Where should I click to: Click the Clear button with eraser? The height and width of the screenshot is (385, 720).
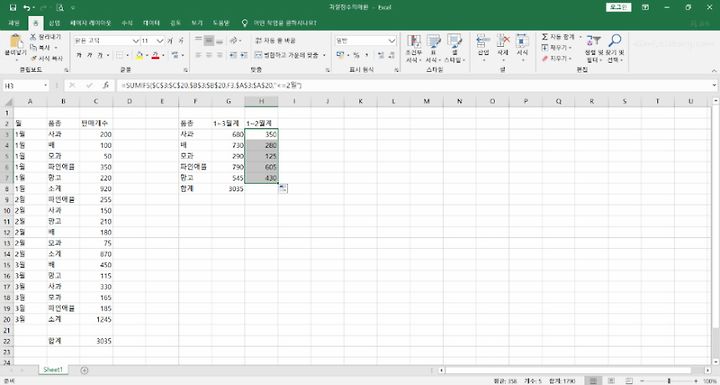point(557,58)
